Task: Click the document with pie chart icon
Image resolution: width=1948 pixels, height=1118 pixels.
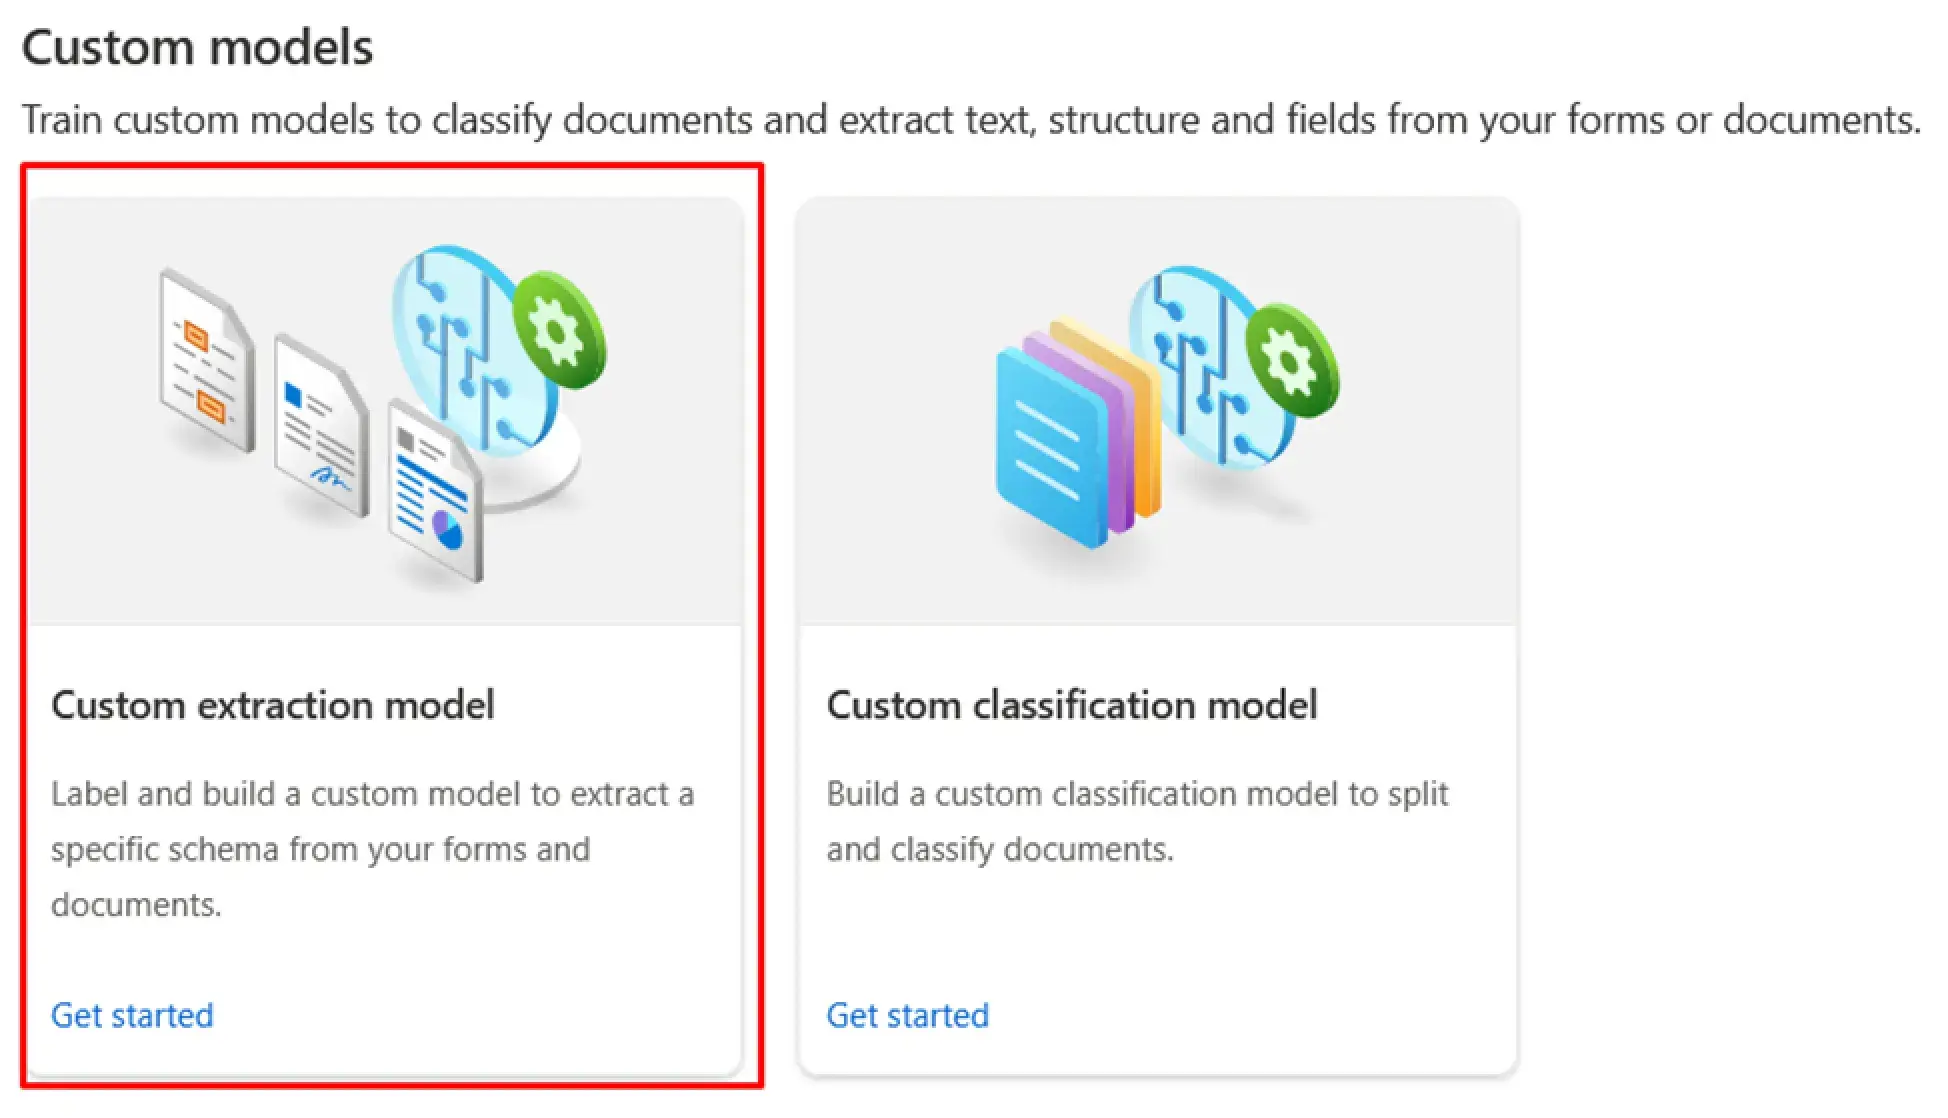Action: click(x=436, y=490)
